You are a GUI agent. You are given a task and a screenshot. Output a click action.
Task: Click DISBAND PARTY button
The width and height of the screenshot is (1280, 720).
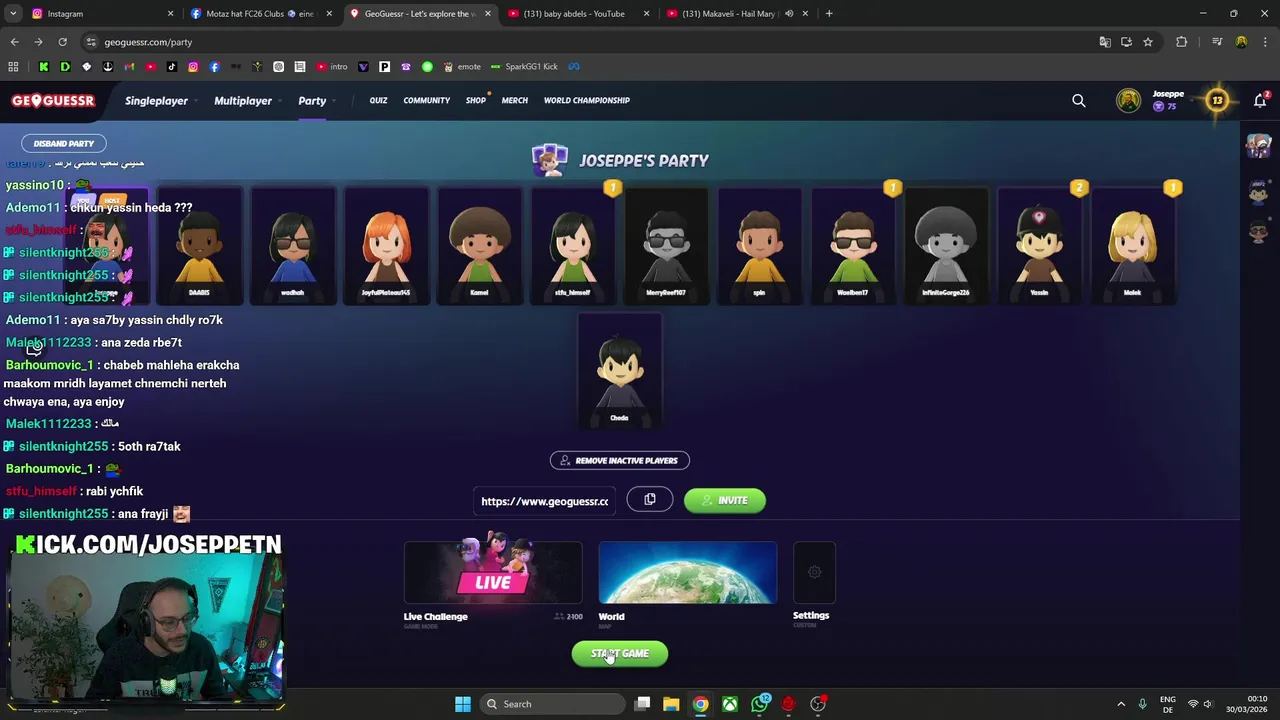click(x=64, y=143)
